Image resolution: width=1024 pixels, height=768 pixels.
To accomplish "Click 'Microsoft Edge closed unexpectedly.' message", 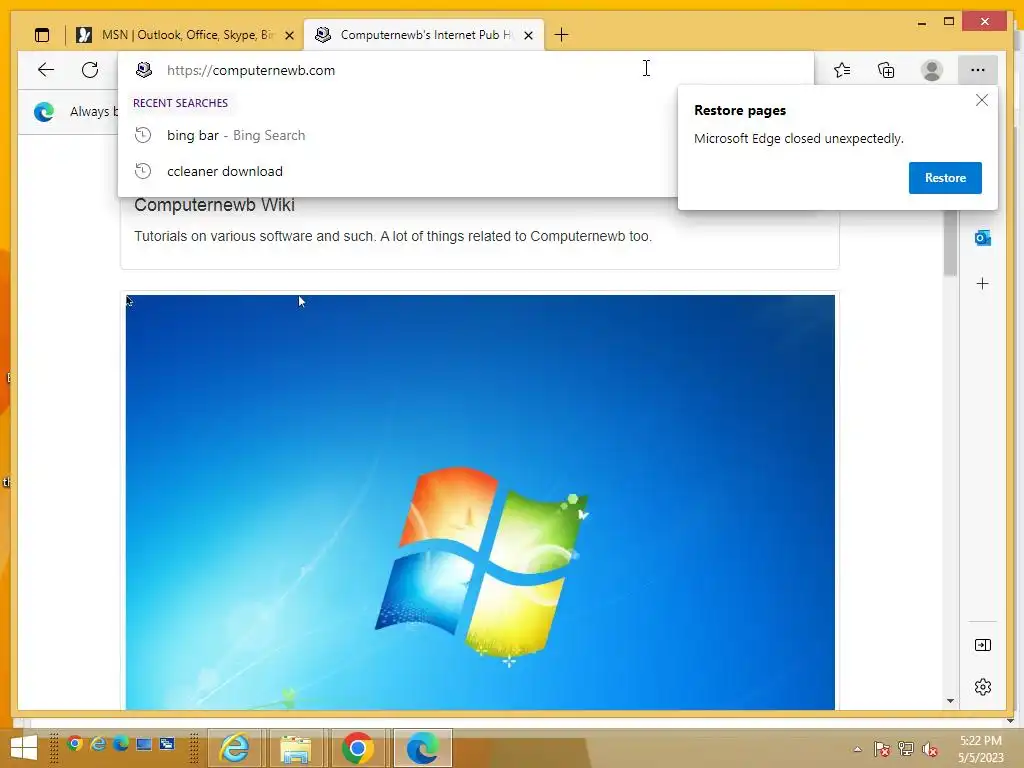I will [799, 138].
